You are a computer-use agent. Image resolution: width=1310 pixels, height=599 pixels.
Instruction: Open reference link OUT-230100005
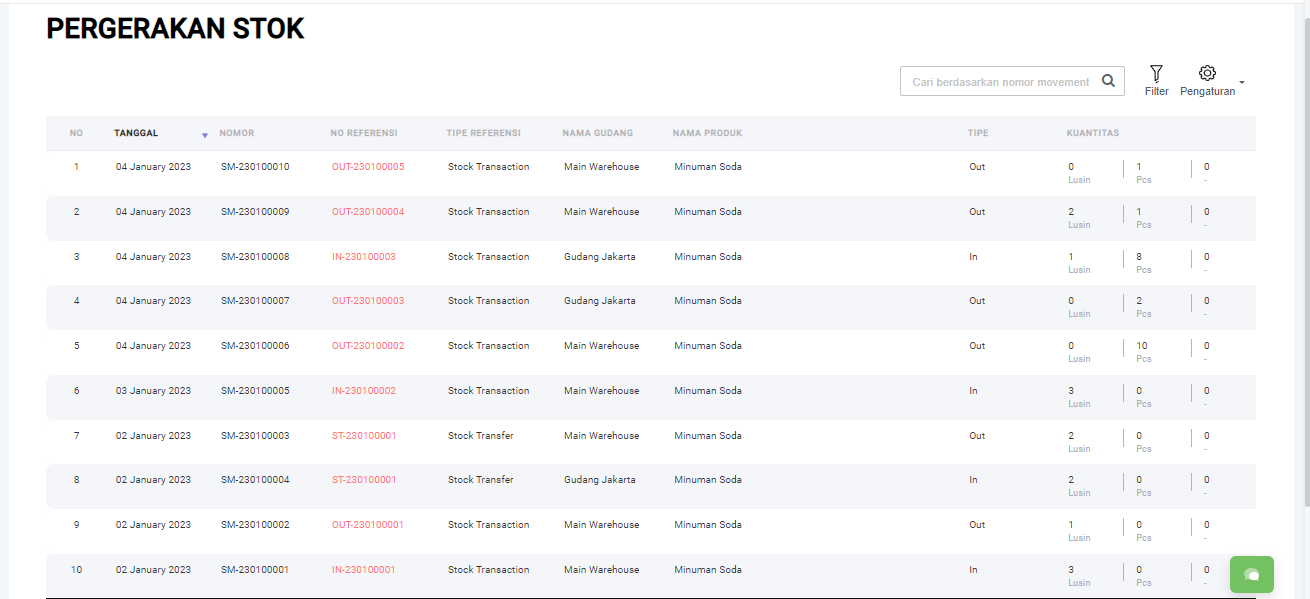[x=368, y=167]
